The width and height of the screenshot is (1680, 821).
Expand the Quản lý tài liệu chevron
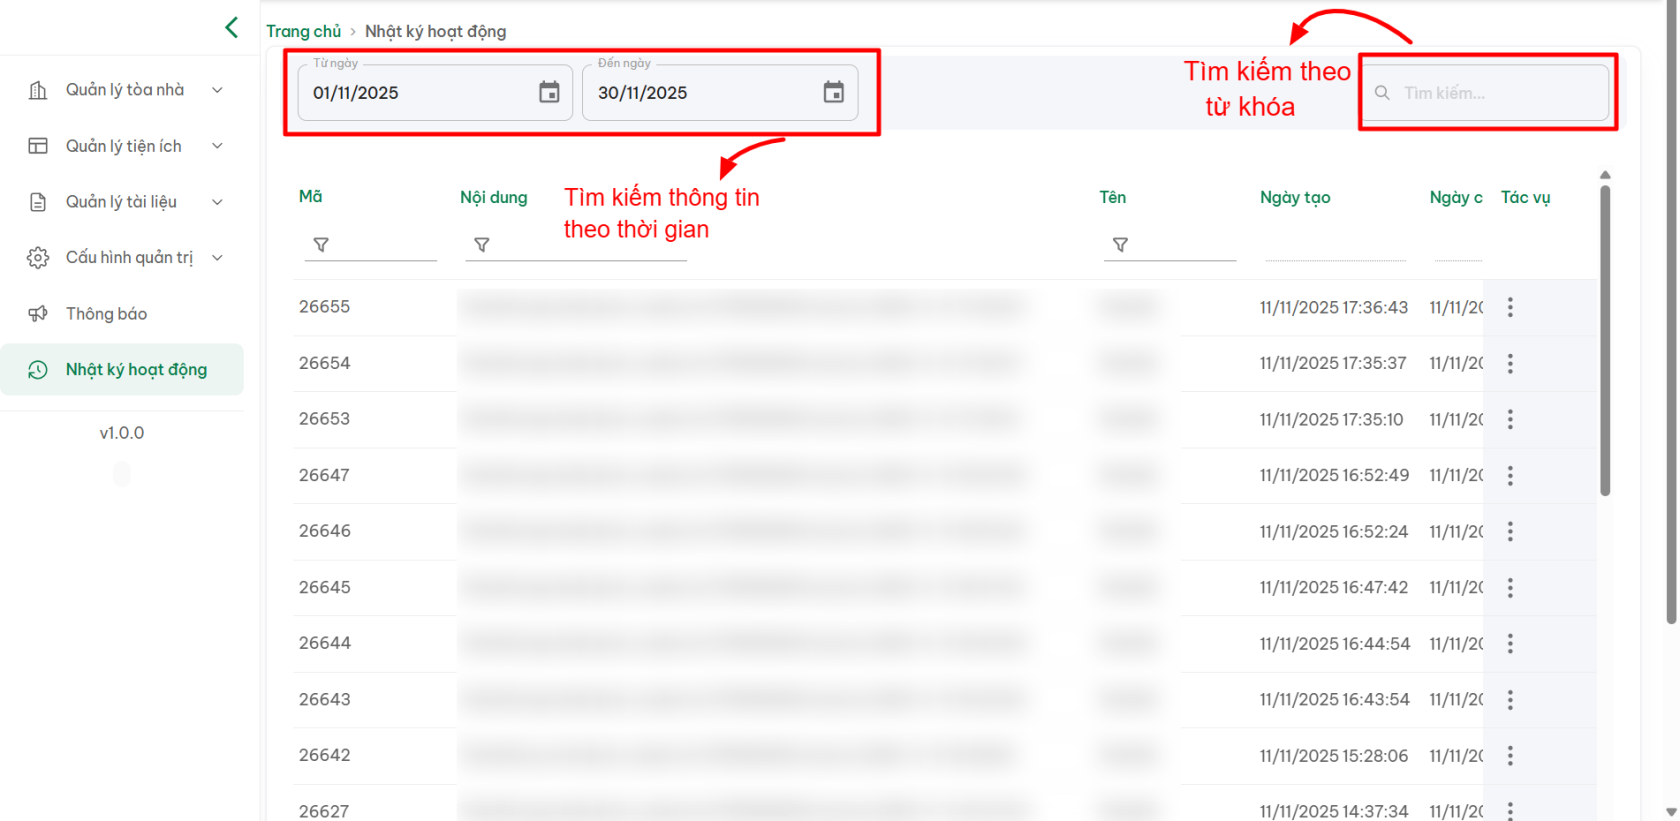tap(217, 202)
